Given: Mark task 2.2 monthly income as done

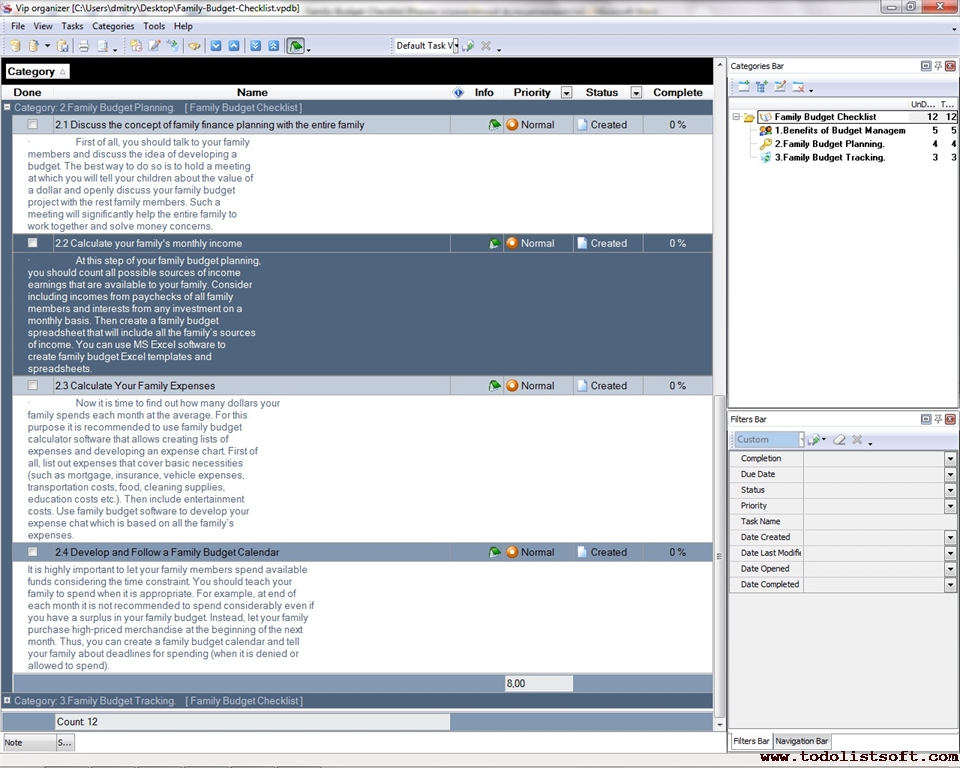Looking at the screenshot, I should pyautogui.click(x=33, y=243).
